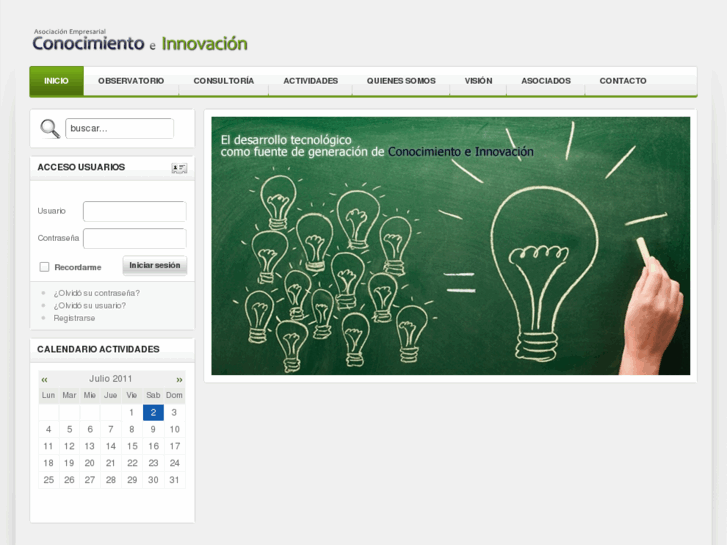Focus the buscar search field
This screenshot has height=545, width=727.
pos(120,128)
